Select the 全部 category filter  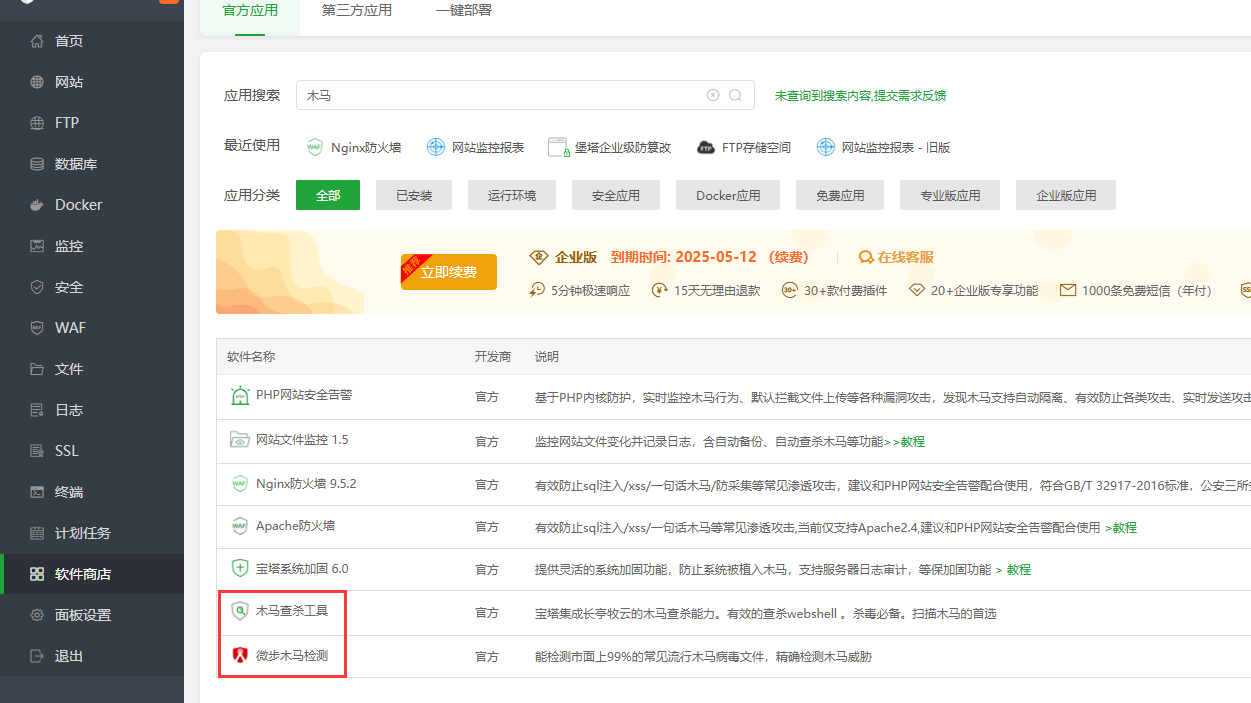pos(328,195)
